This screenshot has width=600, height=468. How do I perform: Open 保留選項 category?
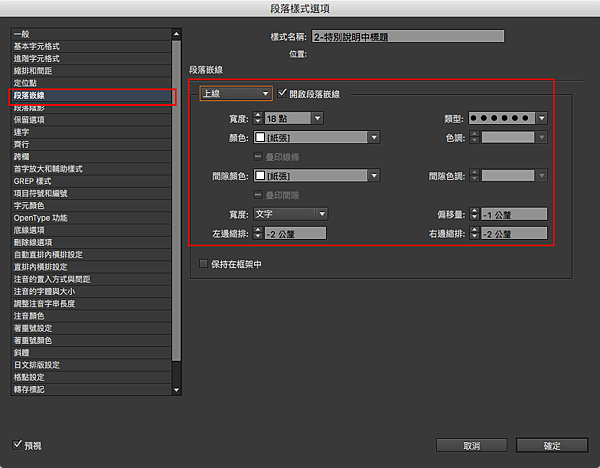click(91, 120)
